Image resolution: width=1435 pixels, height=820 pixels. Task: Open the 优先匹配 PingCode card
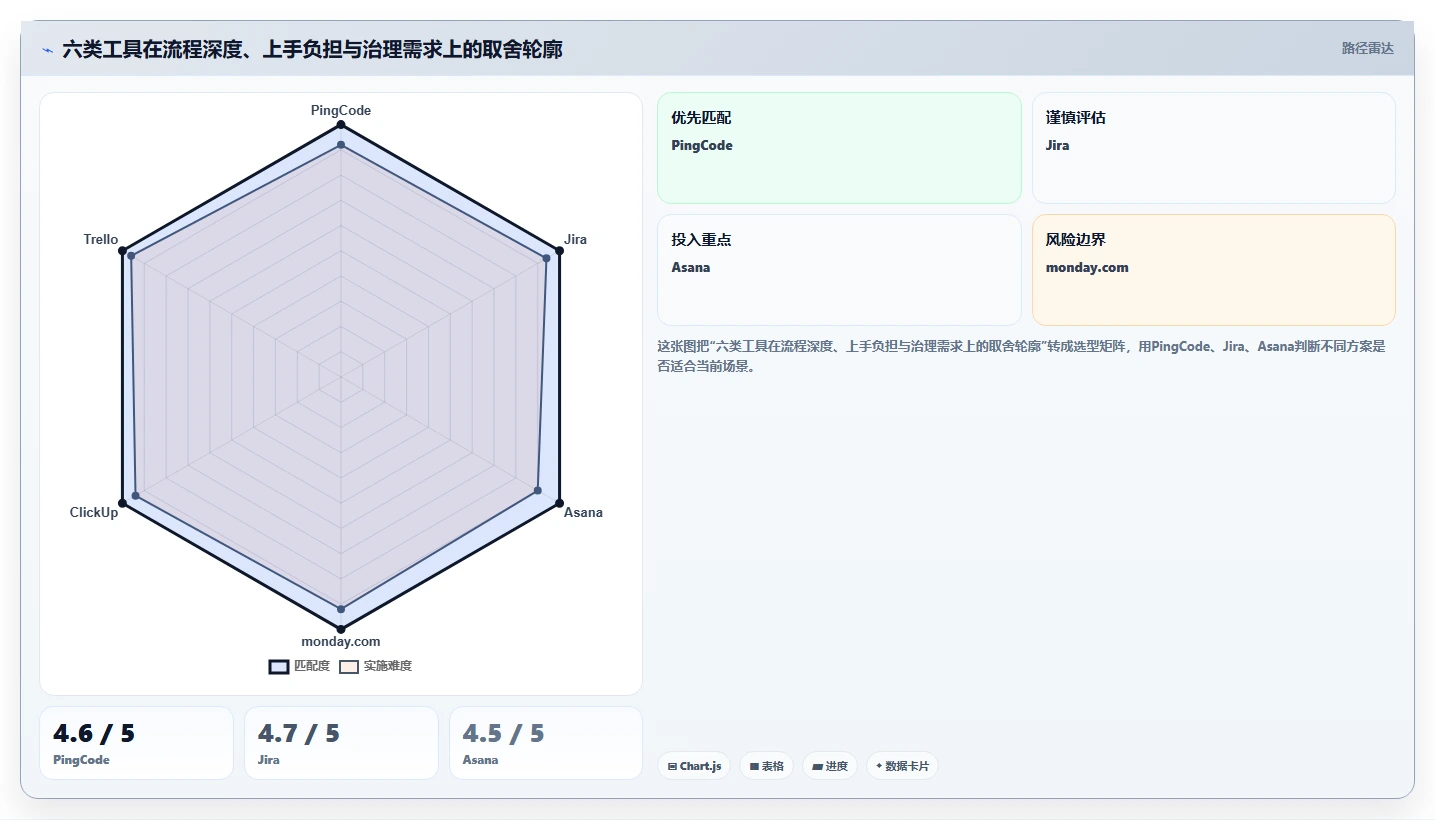839,148
